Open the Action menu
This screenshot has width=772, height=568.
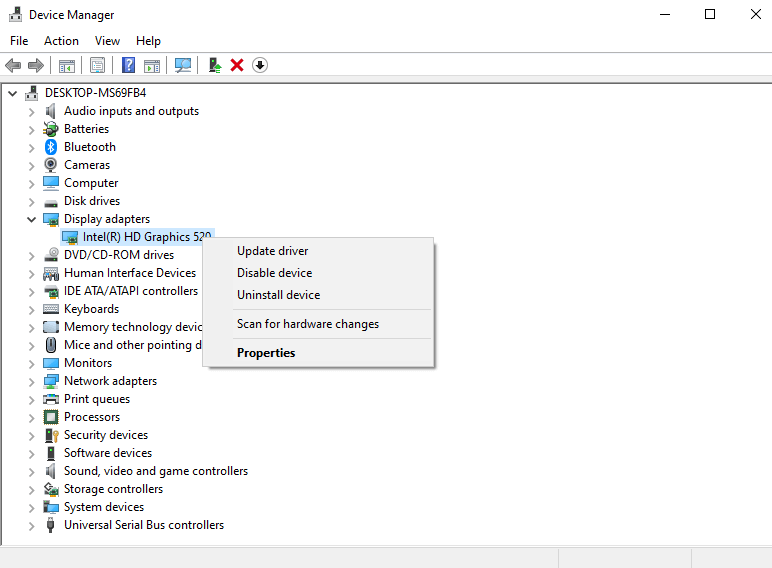tap(61, 41)
